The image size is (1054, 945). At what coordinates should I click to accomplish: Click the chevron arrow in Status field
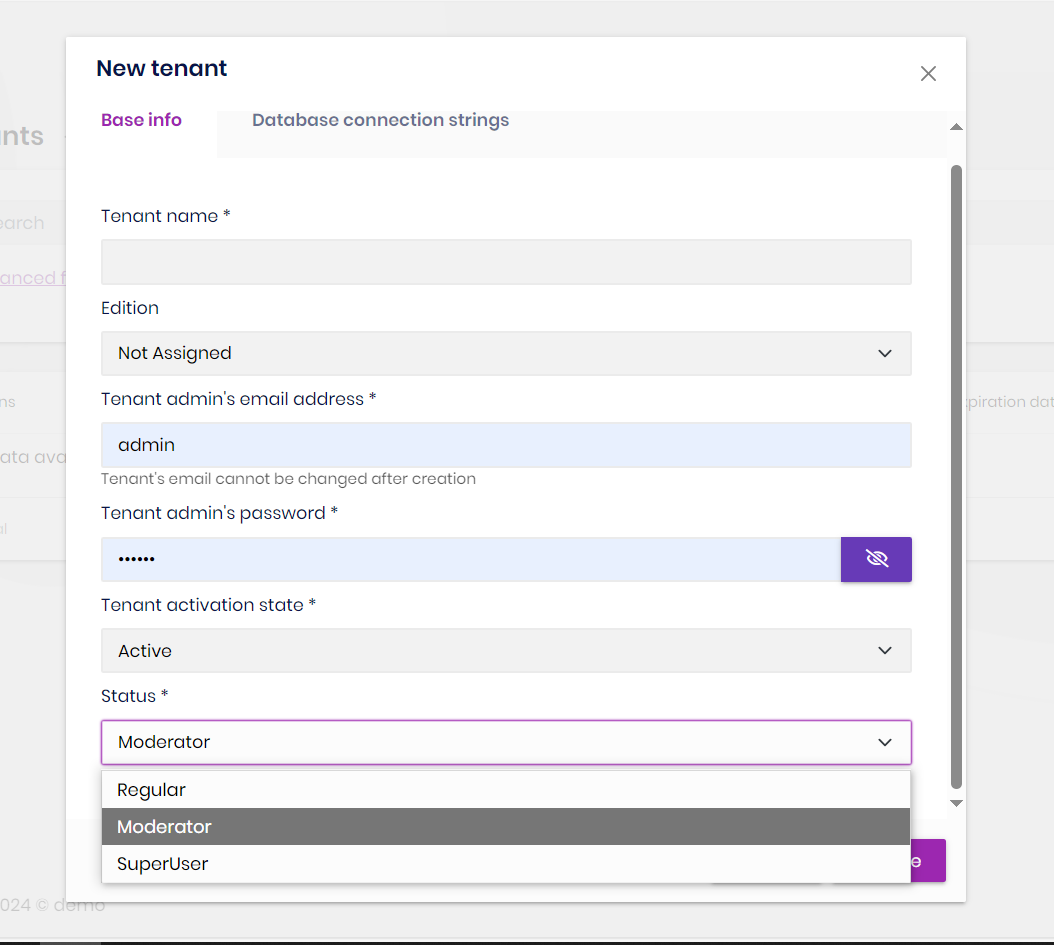[884, 742]
